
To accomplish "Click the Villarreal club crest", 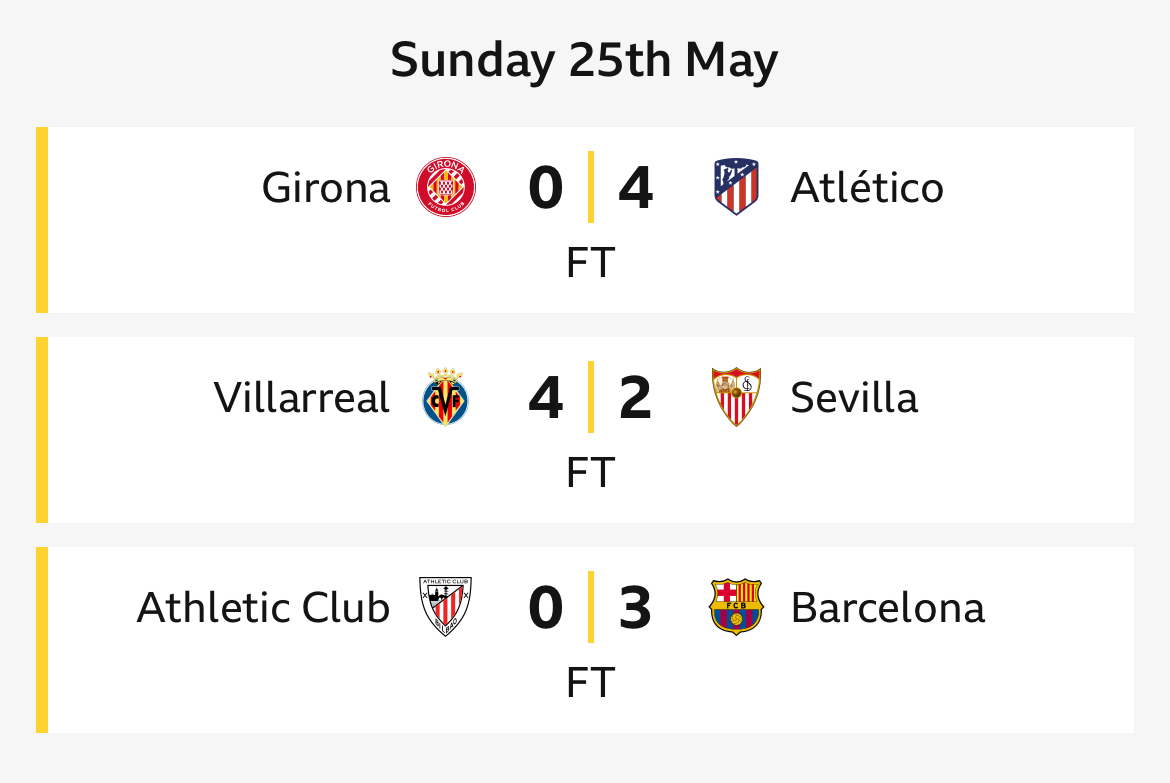I will click(445, 396).
